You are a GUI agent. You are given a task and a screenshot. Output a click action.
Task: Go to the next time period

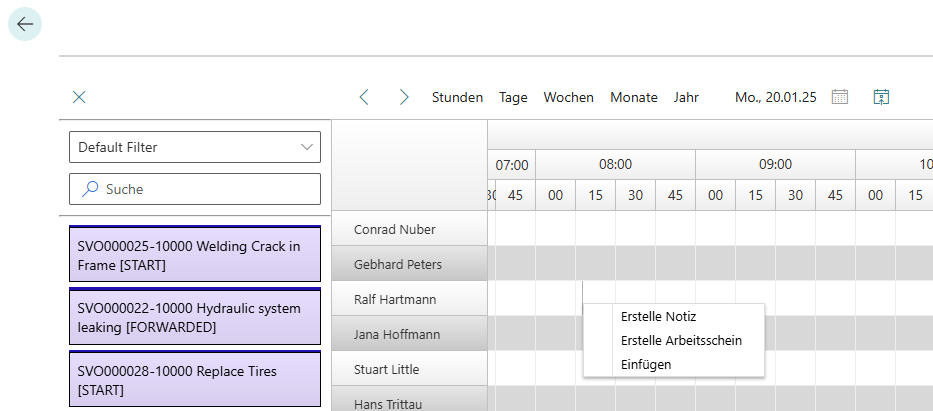click(404, 97)
